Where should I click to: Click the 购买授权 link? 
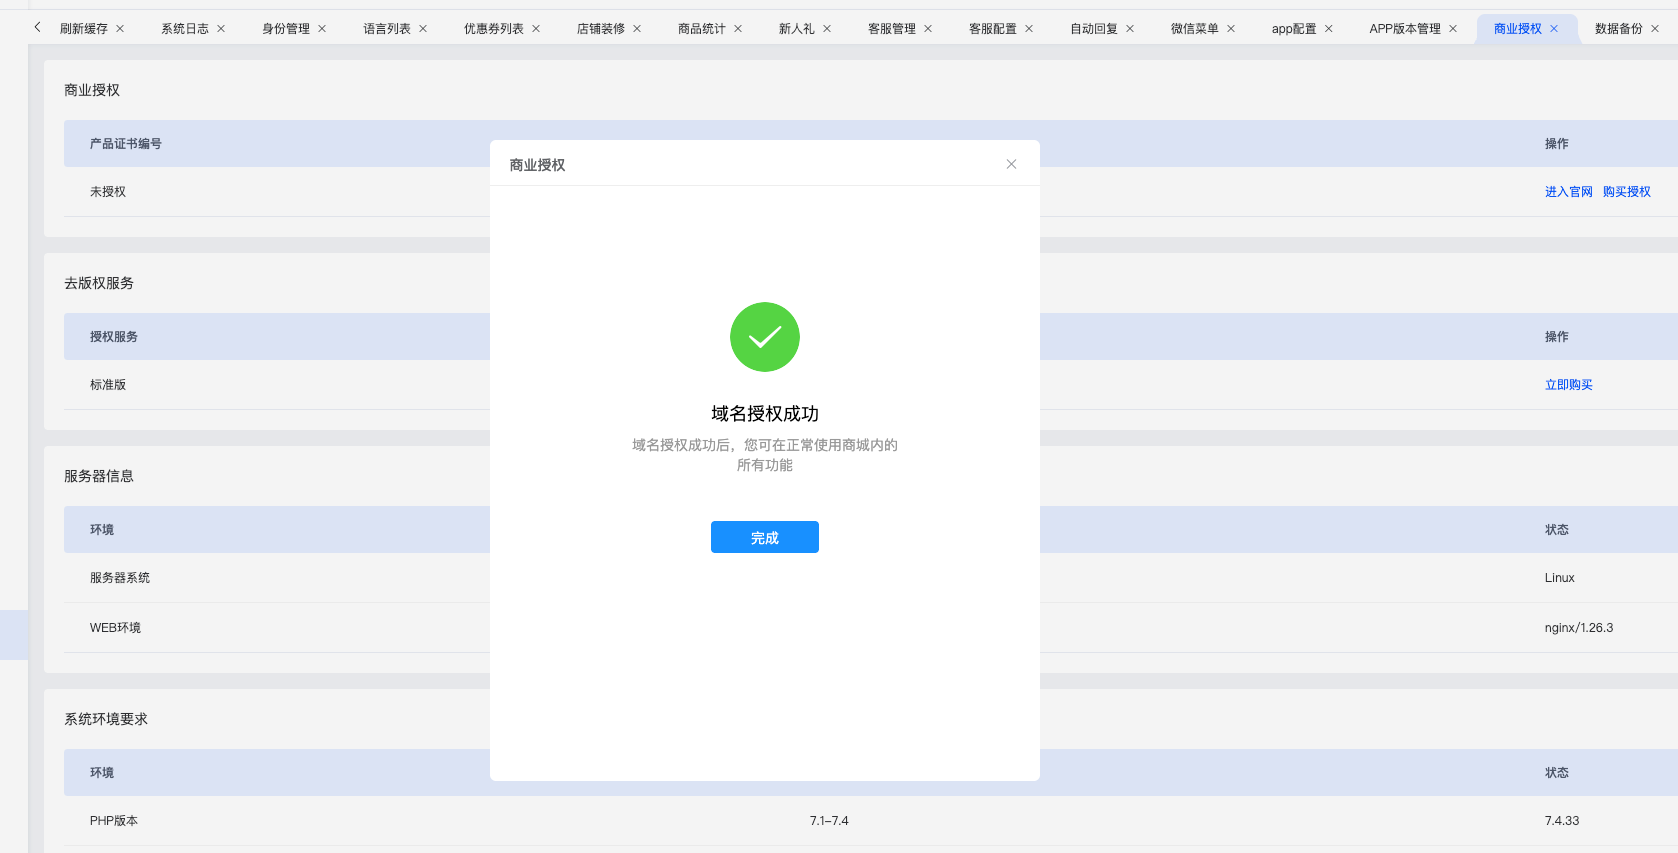pyautogui.click(x=1626, y=192)
